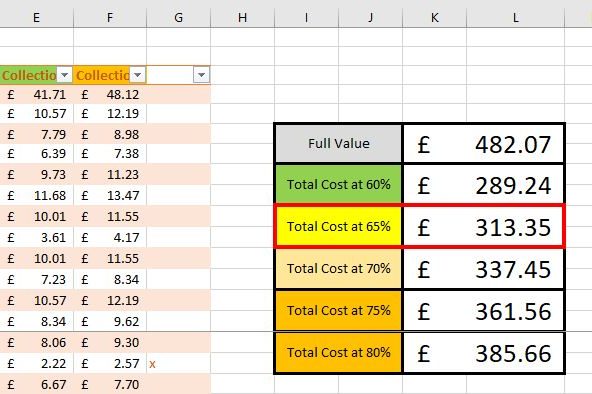Select the cell containing the x mark
The height and width of the screenshot is (394, 592).
point(179,363)
